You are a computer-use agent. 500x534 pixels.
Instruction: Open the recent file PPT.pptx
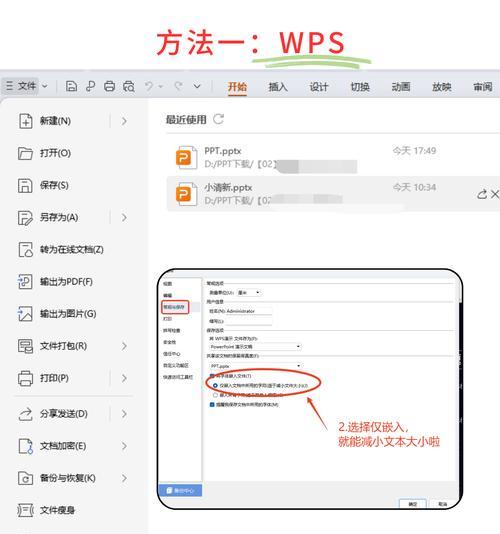(307, 158)
